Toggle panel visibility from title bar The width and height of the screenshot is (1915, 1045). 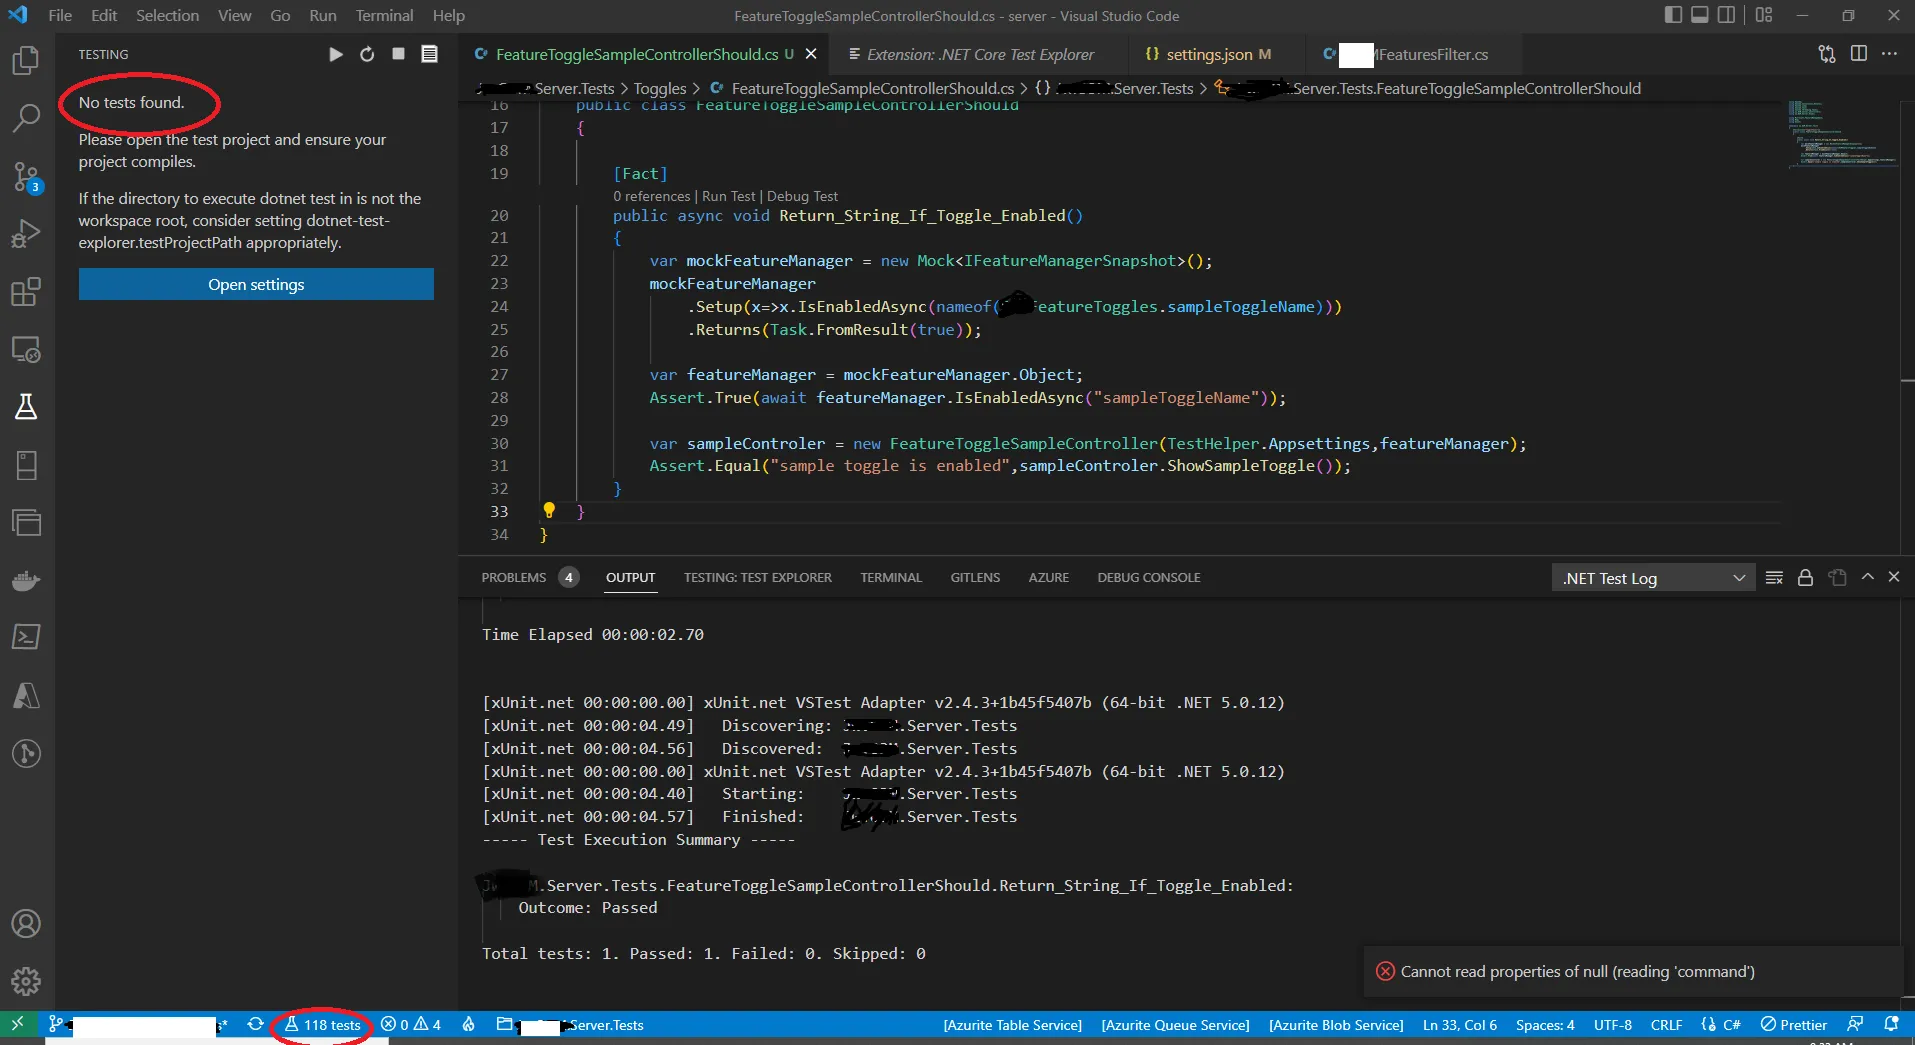pyautogui.click(x=1700, y=15)
